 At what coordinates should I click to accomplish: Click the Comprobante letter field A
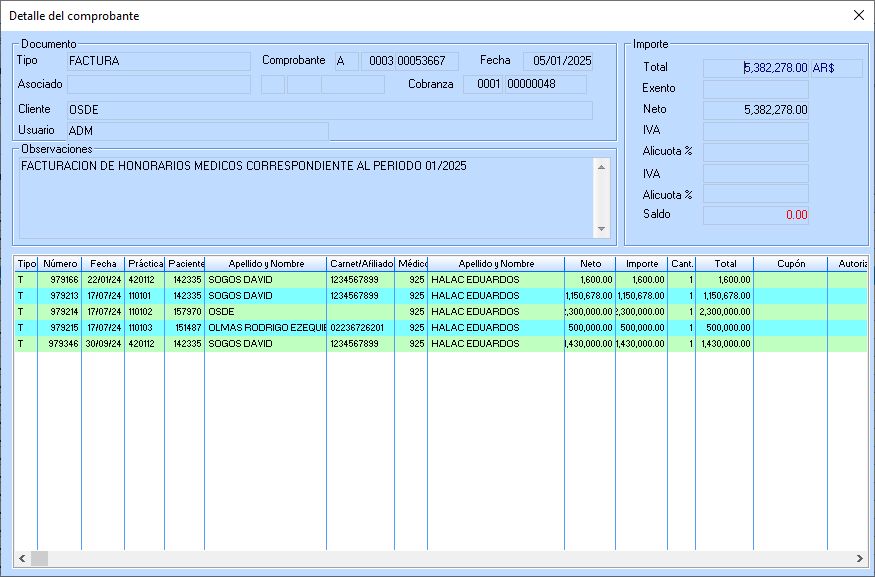pos(347,61)
